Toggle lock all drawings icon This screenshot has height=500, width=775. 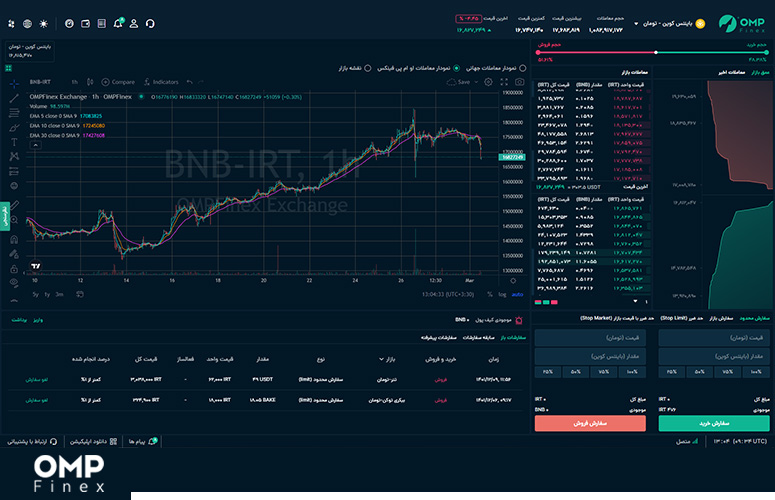point(14,269)
